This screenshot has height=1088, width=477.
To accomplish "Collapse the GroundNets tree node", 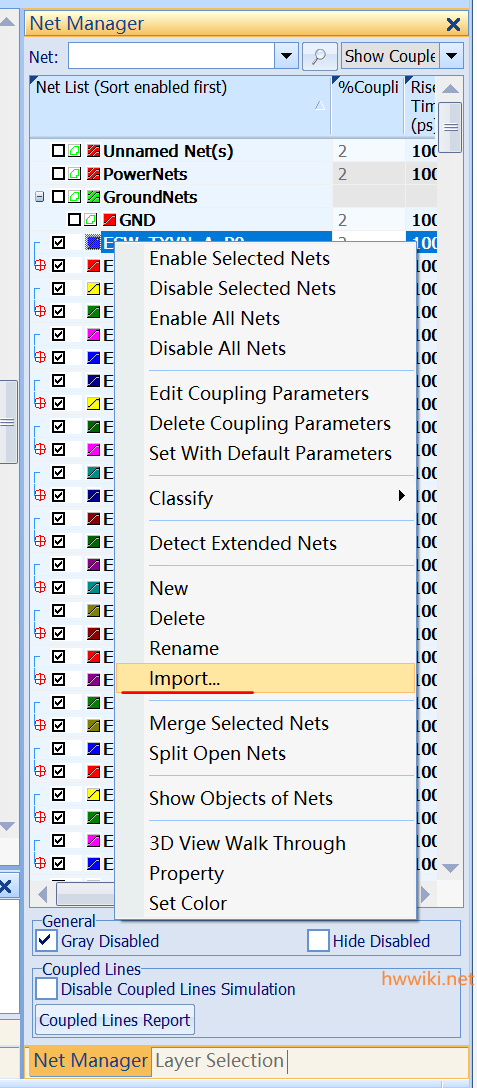I will [40, 197].
